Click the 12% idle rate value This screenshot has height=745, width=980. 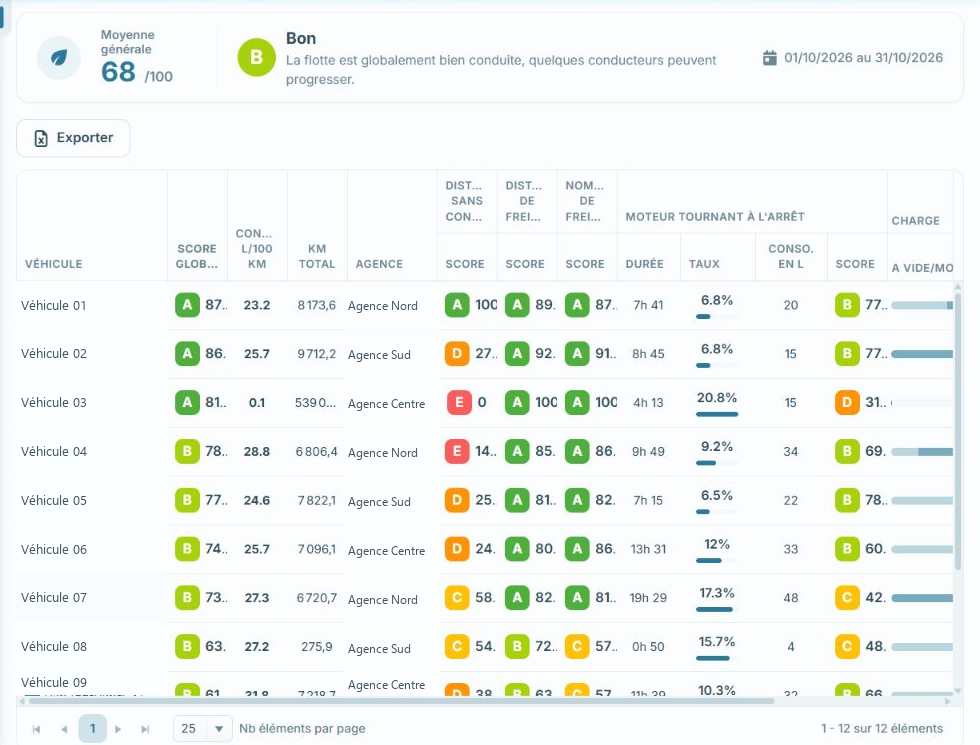point(717,544)
